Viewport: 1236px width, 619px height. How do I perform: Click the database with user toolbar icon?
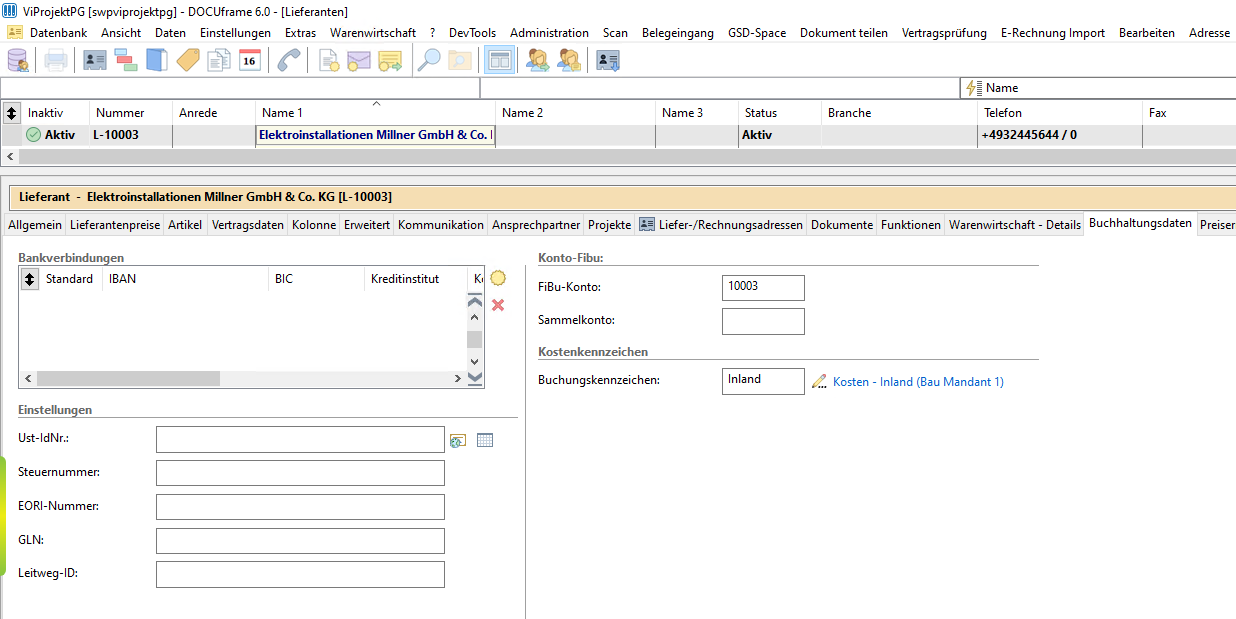18,60
